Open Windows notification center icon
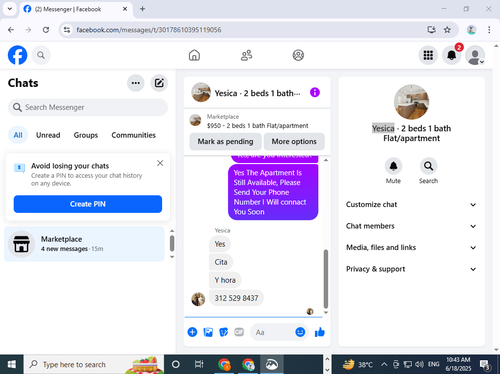The height and width of the screenshot is (374, 500). tap(484, 365)
